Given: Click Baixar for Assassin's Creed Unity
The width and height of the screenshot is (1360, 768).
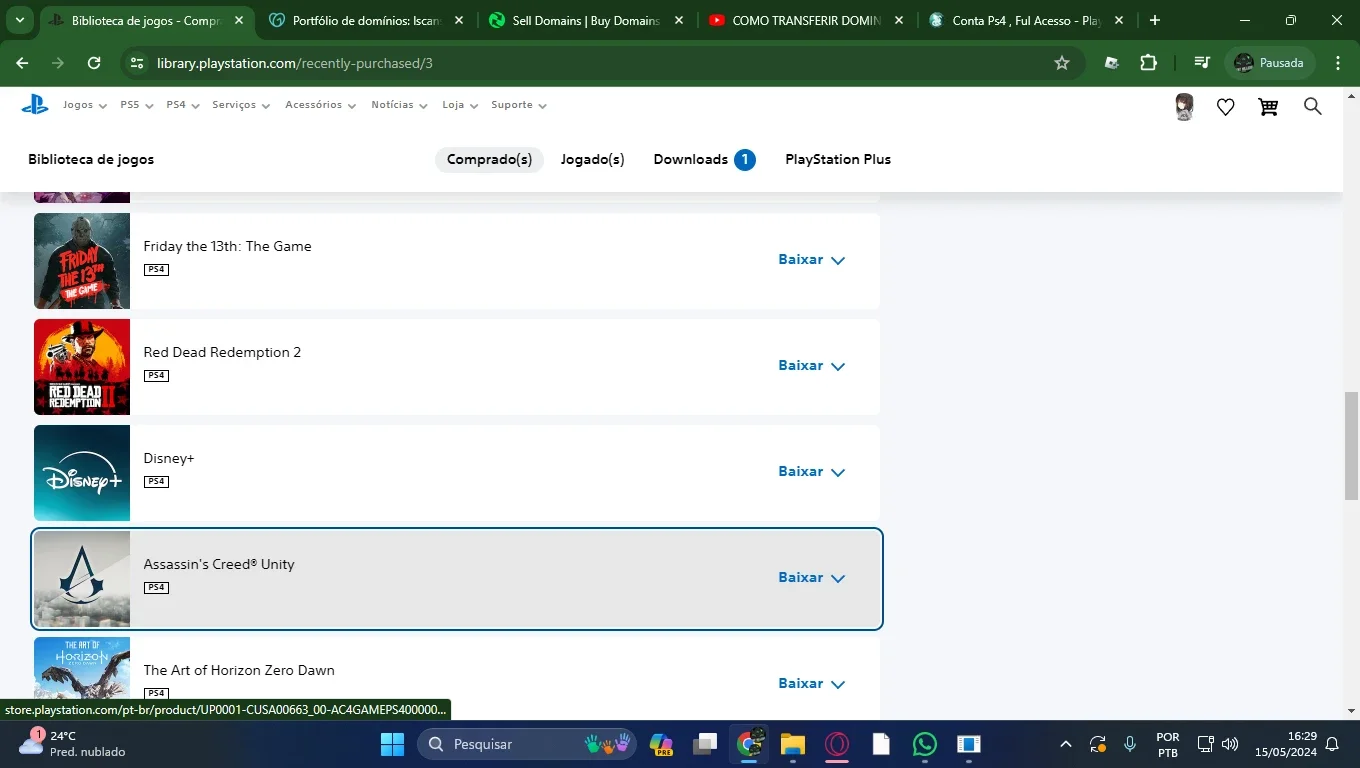Looking at the screenshot, I should pyautogui.click(x=812, y=578).
